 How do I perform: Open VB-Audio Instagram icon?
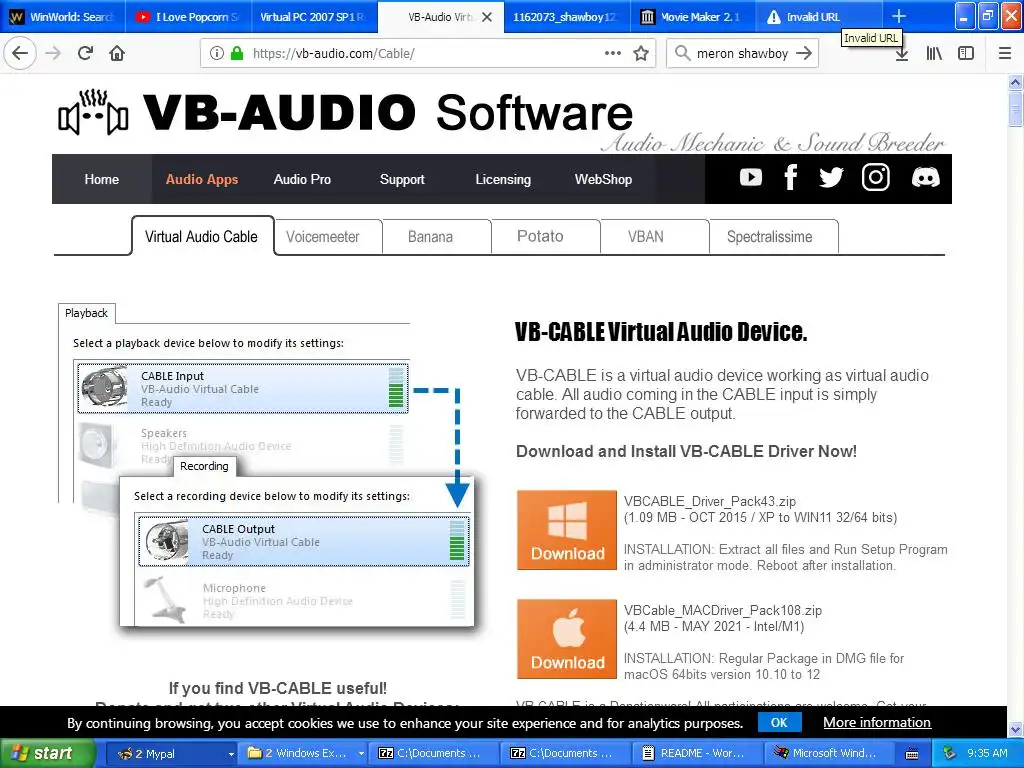(875, 177)
